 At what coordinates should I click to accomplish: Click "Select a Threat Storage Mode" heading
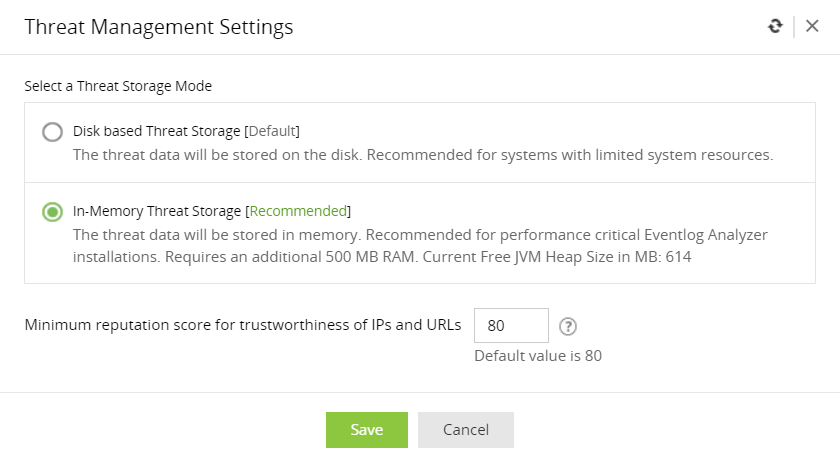118,86
